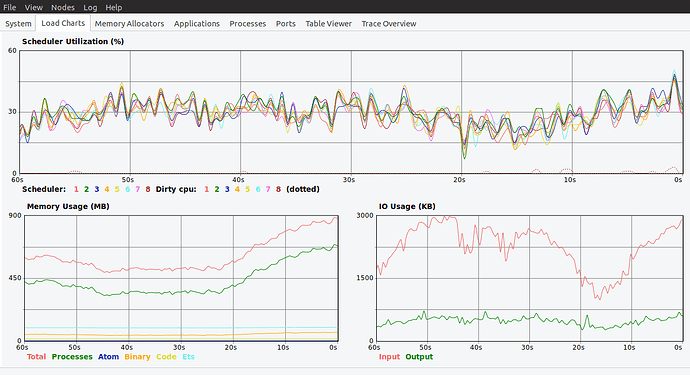Screen dimensions: 690x375
Task: Click the 450 label on memory axis
Action: pos(15,278)
